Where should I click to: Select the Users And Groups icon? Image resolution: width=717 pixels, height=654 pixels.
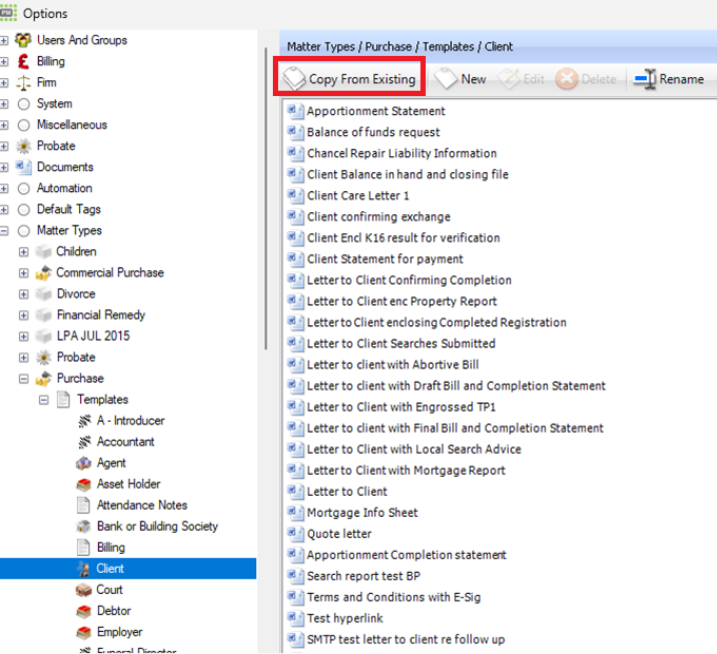(23, 40)
